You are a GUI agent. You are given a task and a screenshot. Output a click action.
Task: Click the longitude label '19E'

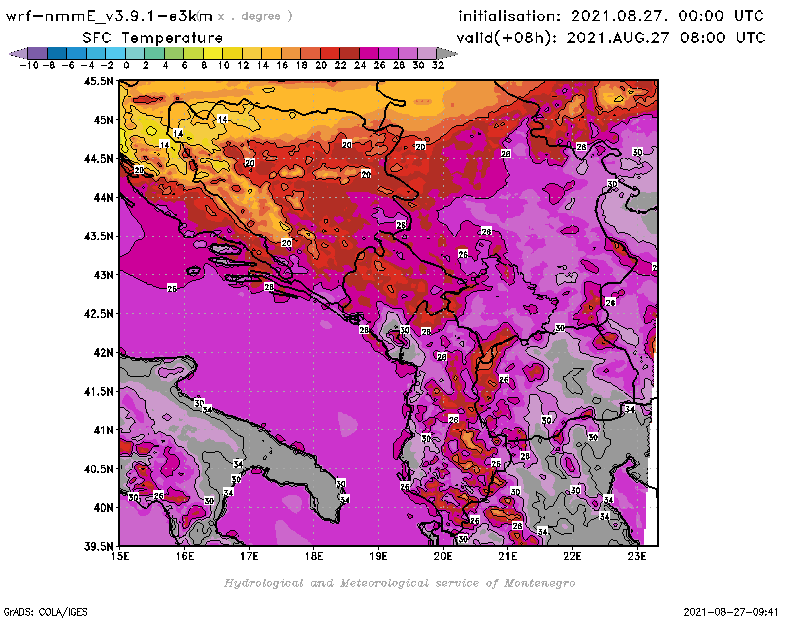(379, 556)
